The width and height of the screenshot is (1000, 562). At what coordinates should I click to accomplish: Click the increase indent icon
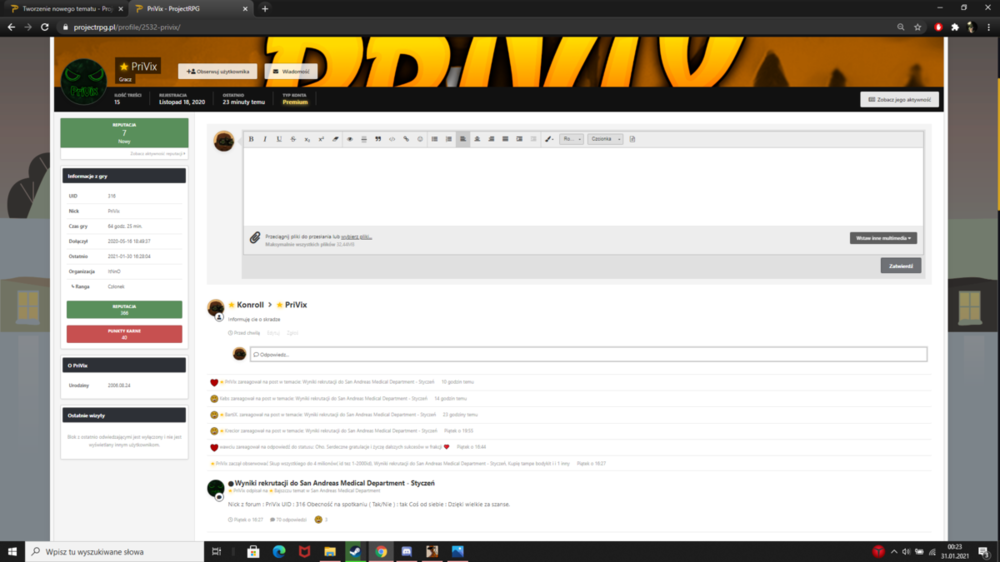[520, 139]
